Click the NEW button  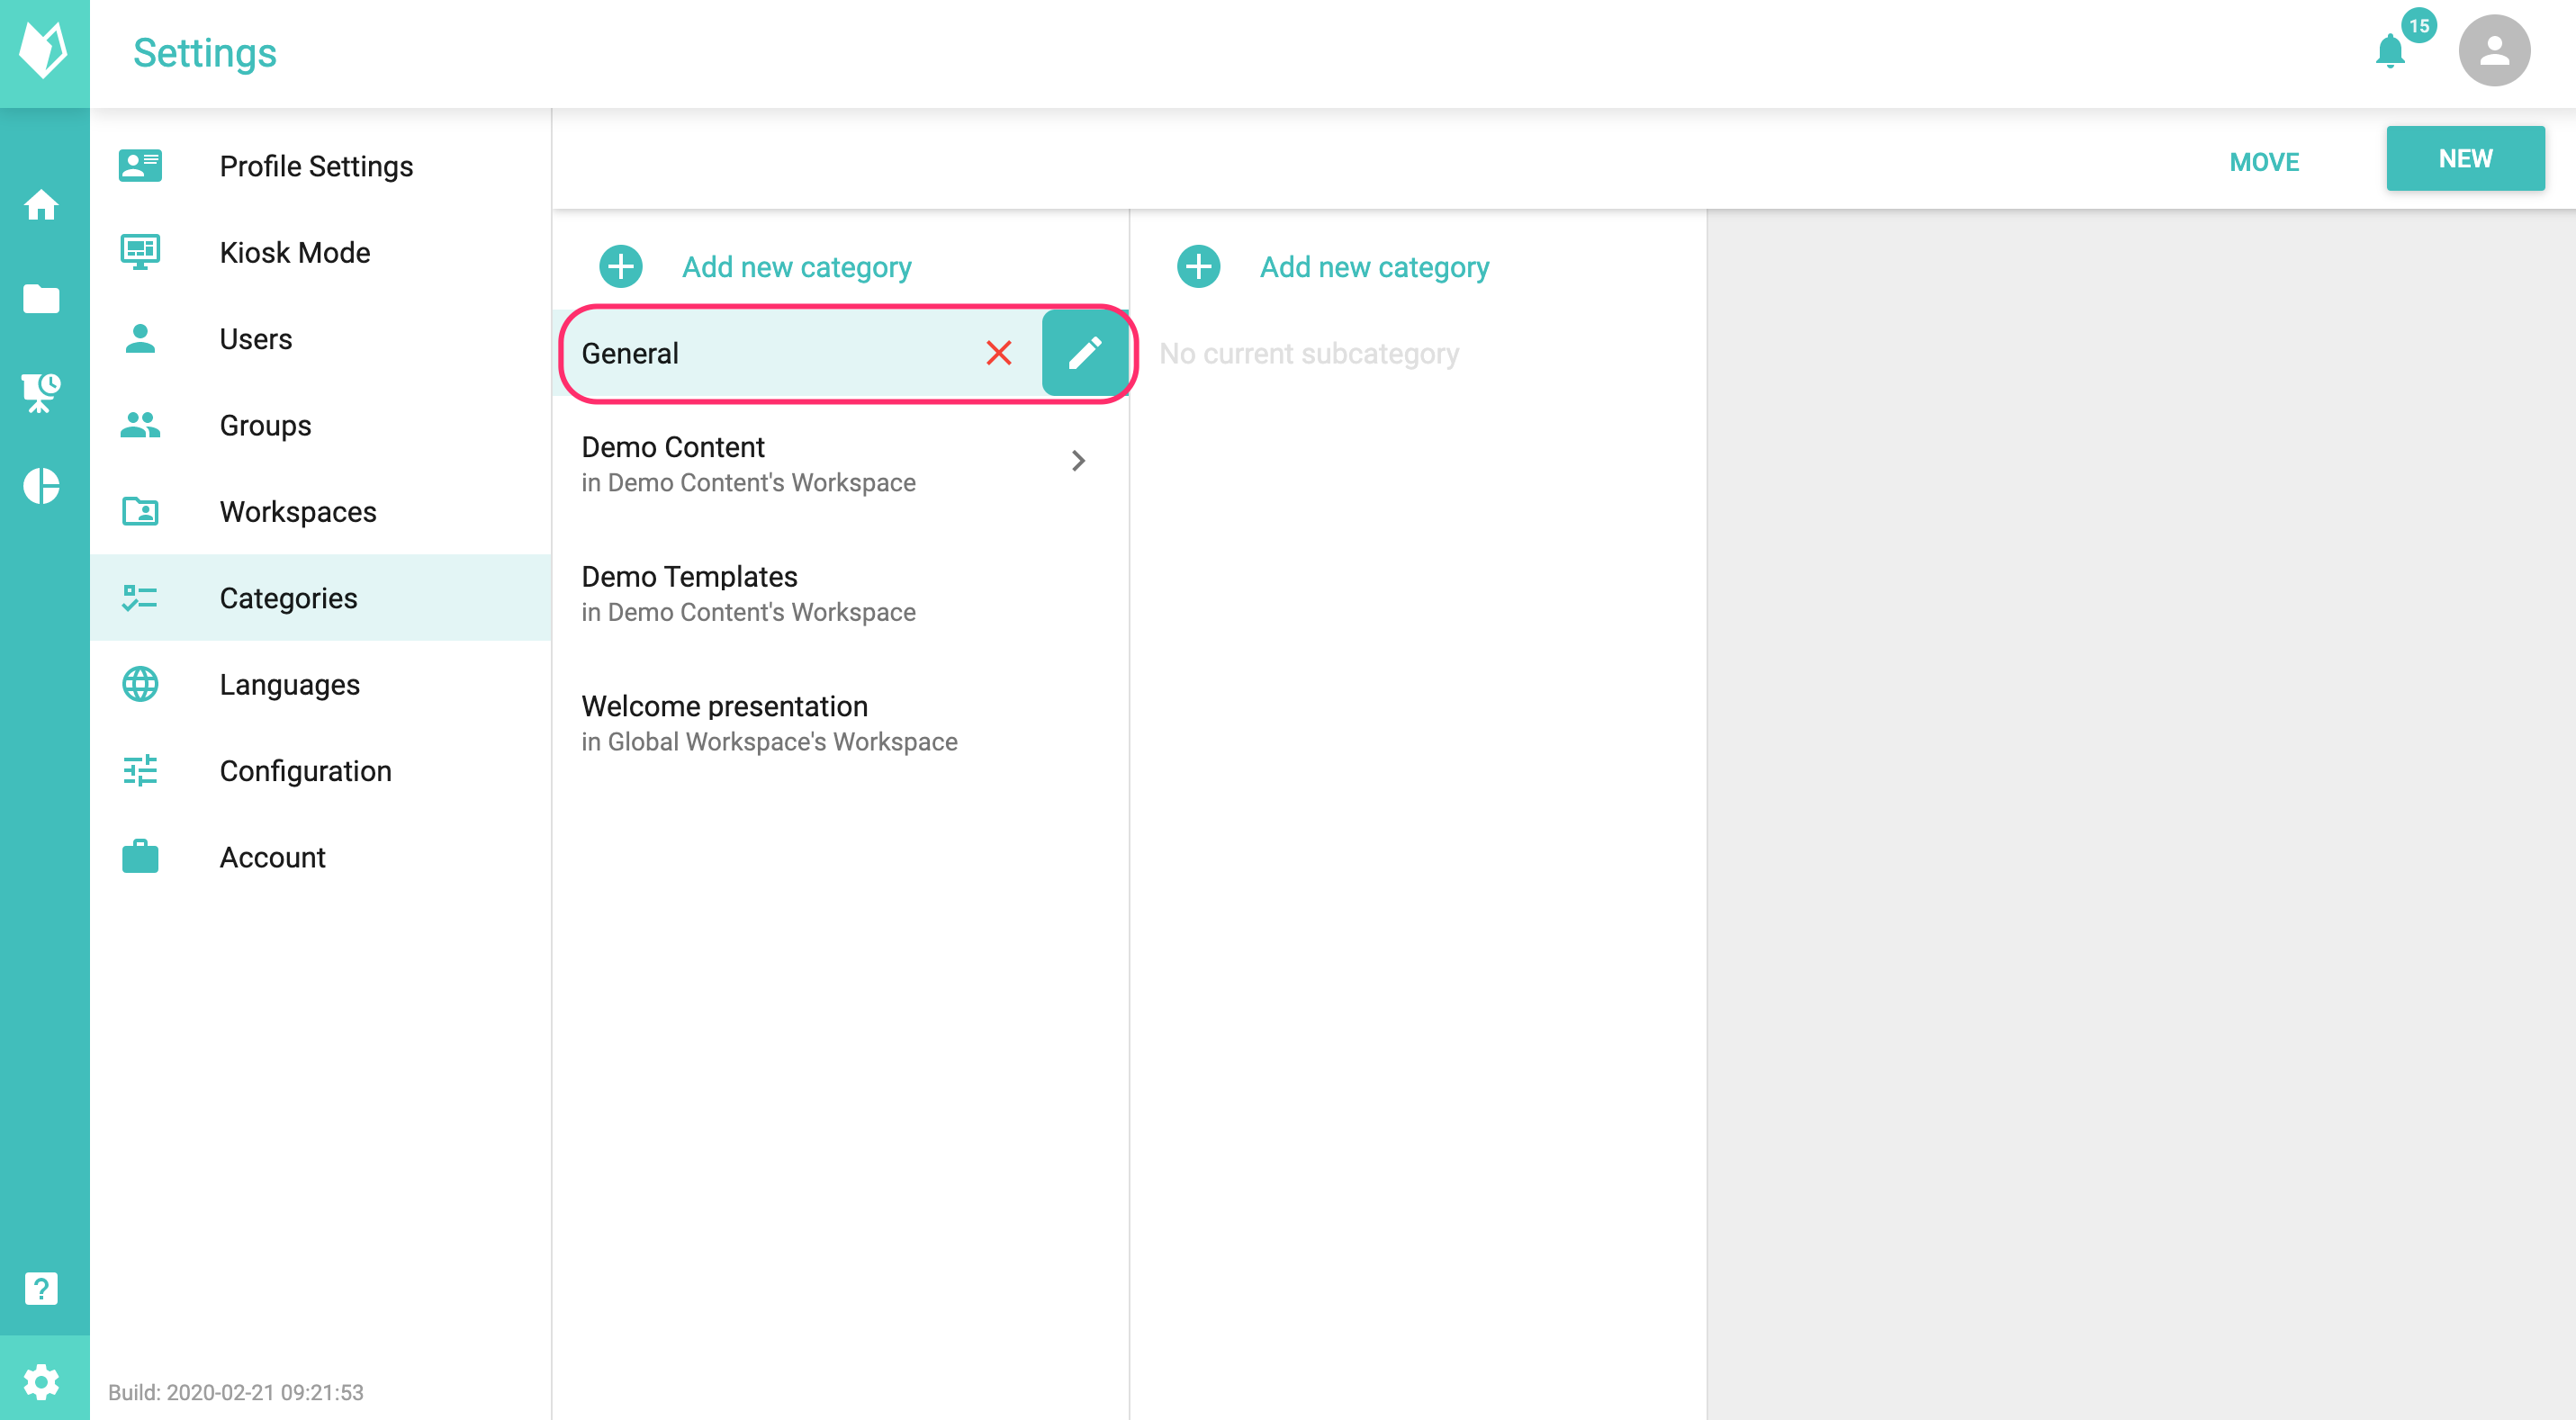pos(2465,158)
